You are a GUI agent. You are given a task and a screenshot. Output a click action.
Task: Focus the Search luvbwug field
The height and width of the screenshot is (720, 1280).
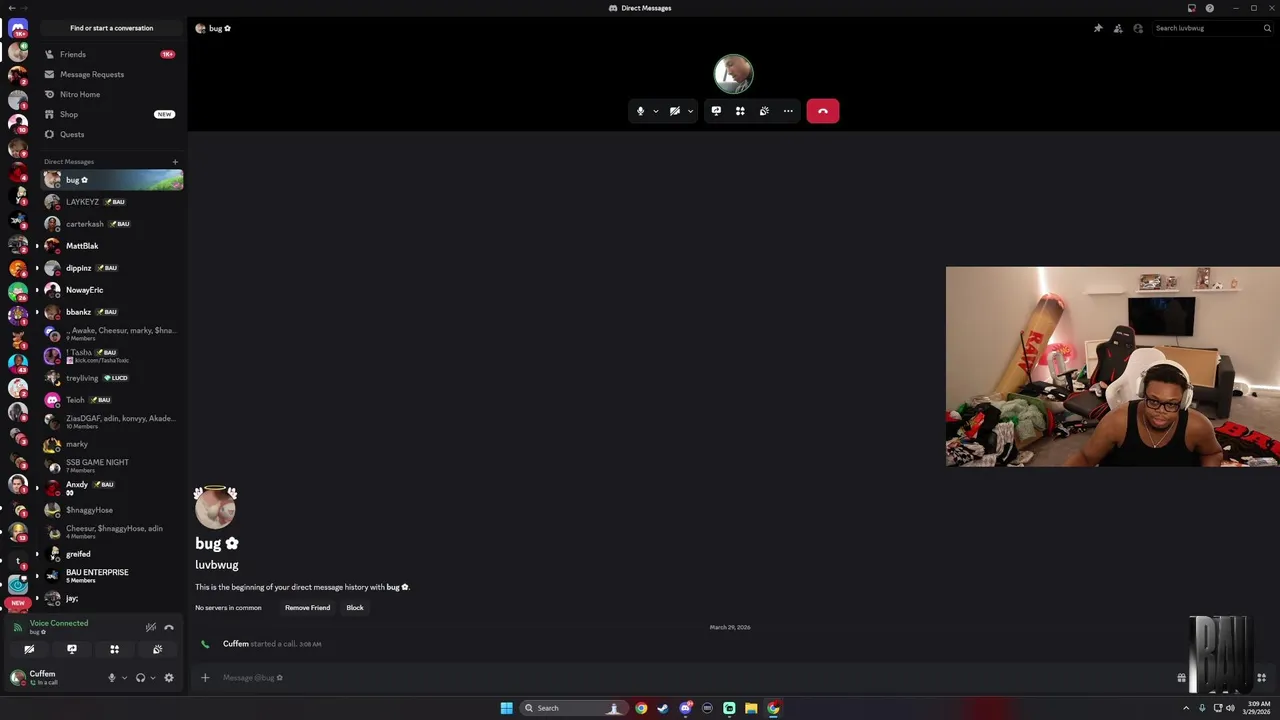[1211, 28]
